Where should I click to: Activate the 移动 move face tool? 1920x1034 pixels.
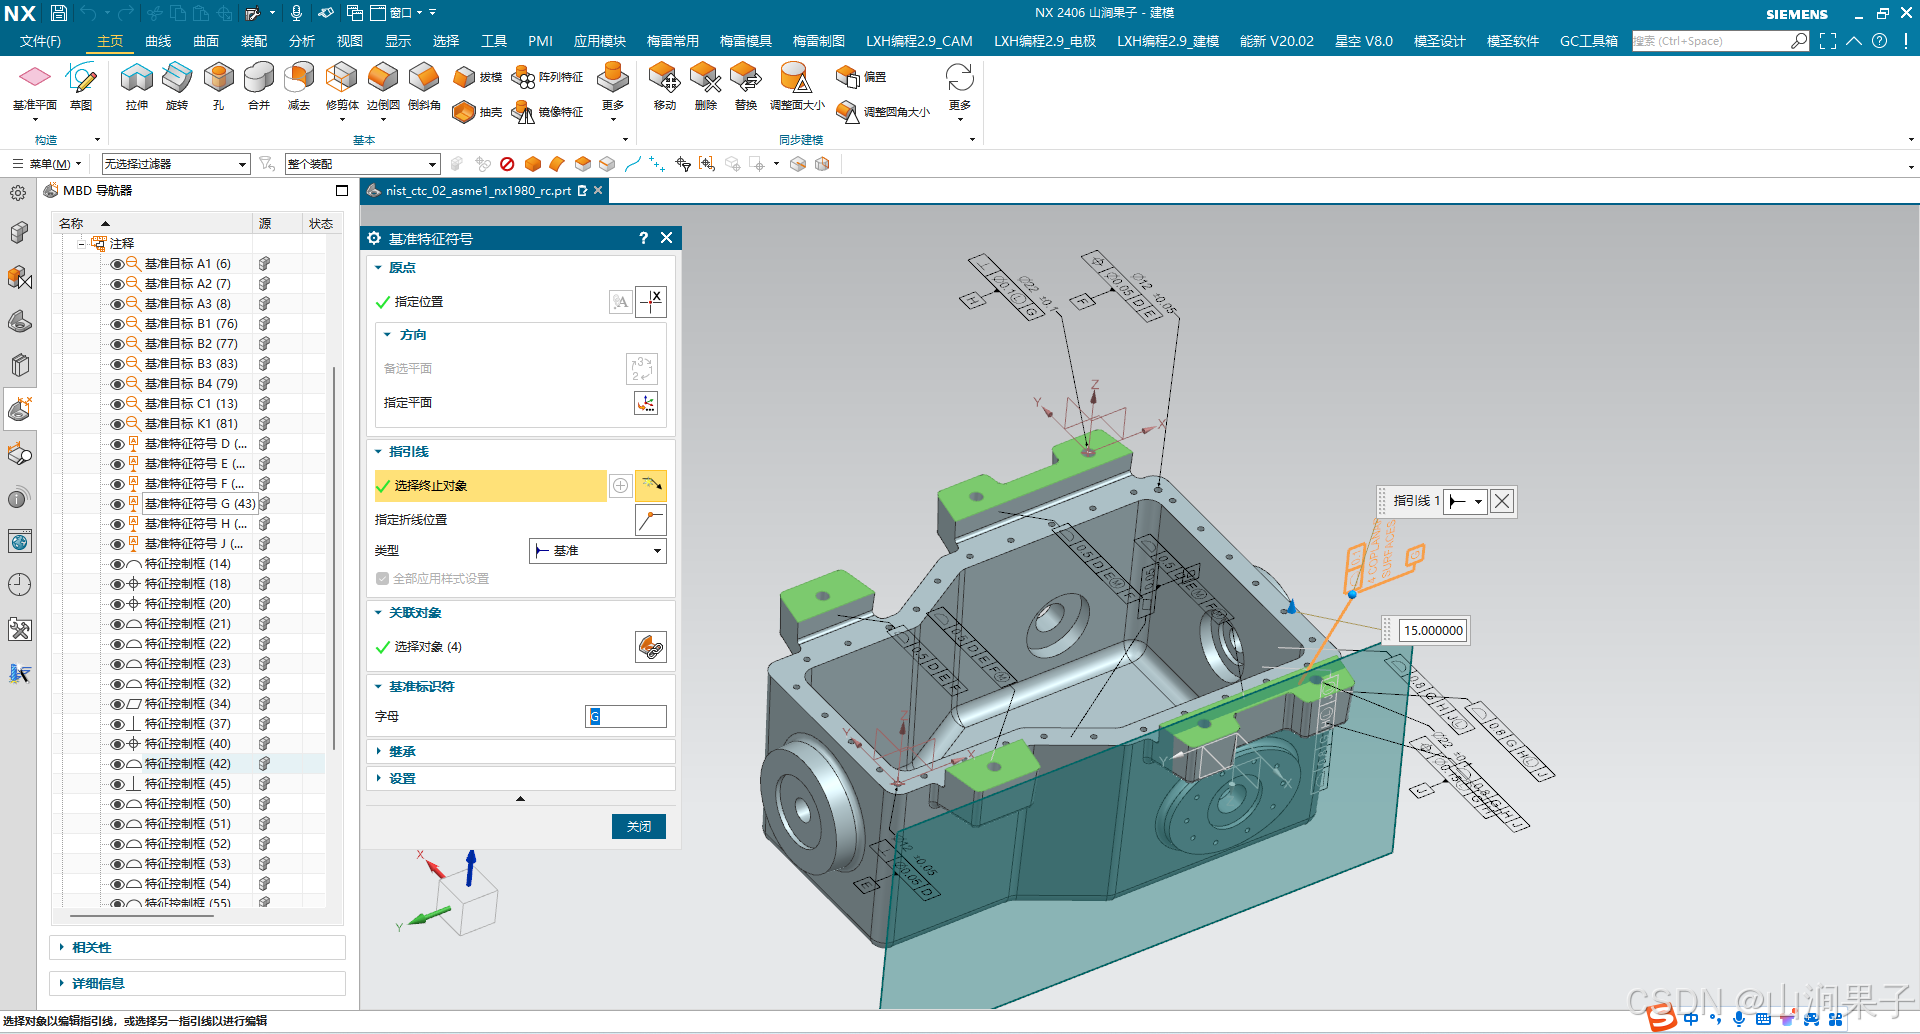tap(665, 86)
